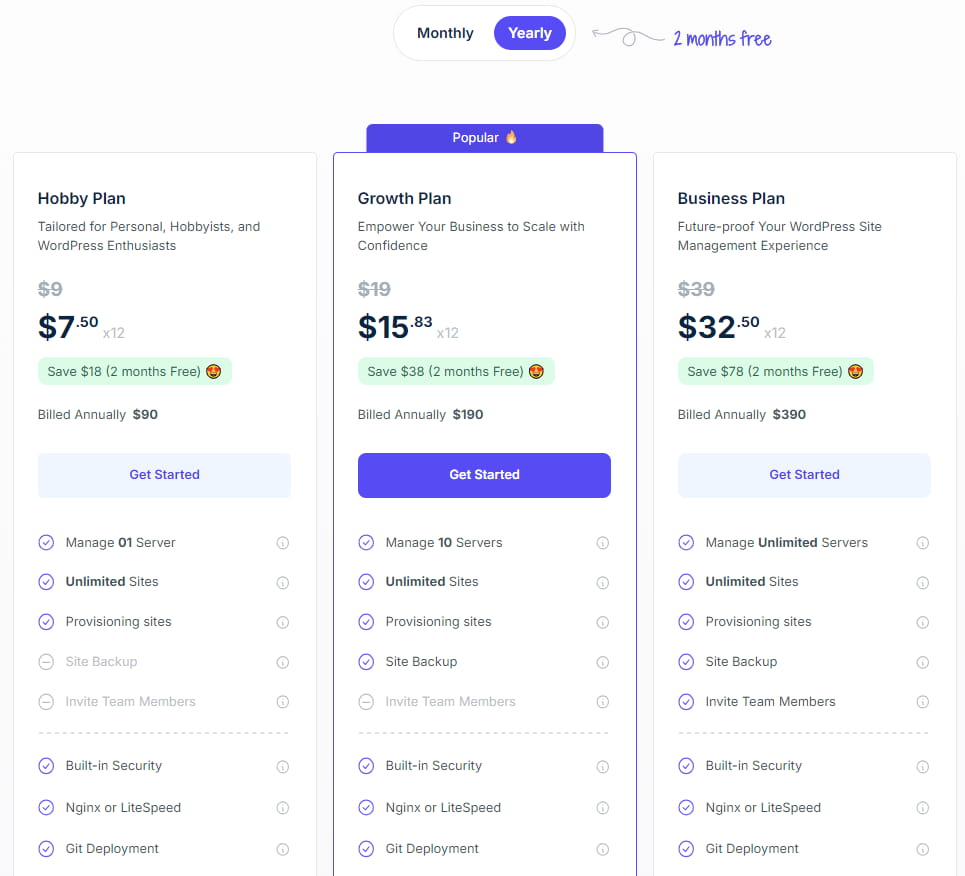Screen dimensions: 965x876
Task: Click Get Started on Hobby Plan
Action: pos(164,475)
